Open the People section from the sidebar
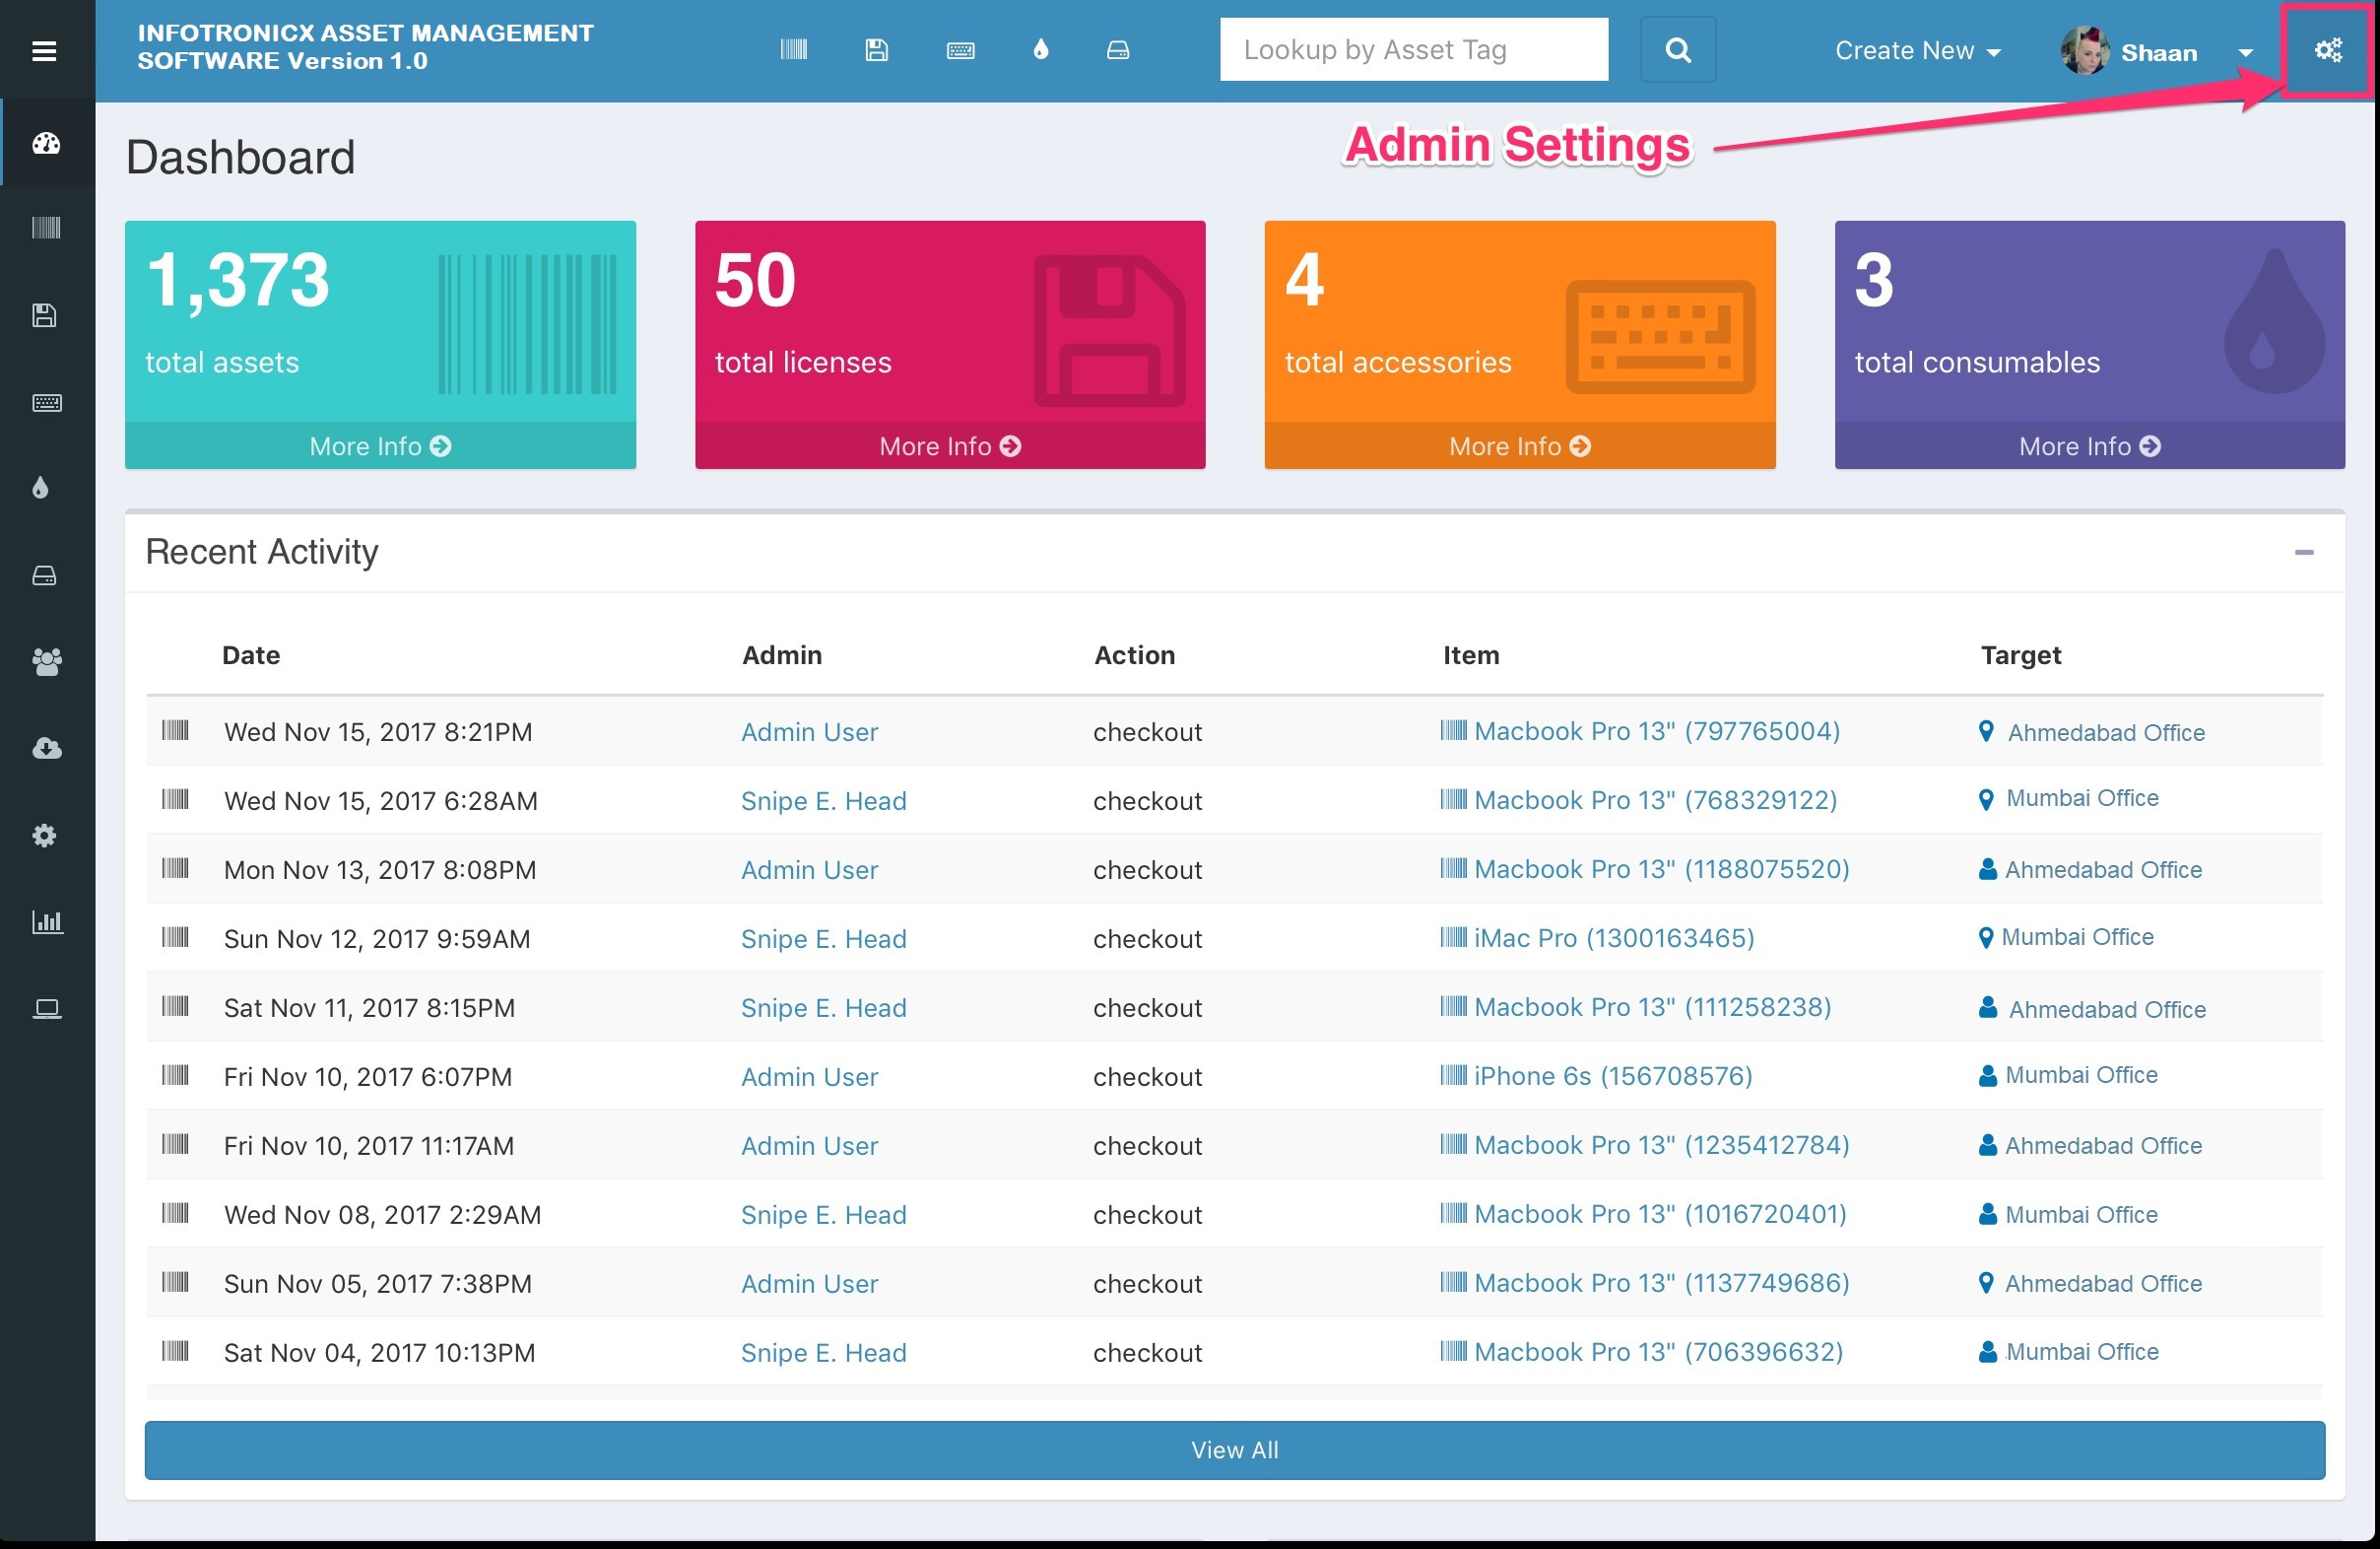The image size is (2380, 1549). [x=47, y=661]
